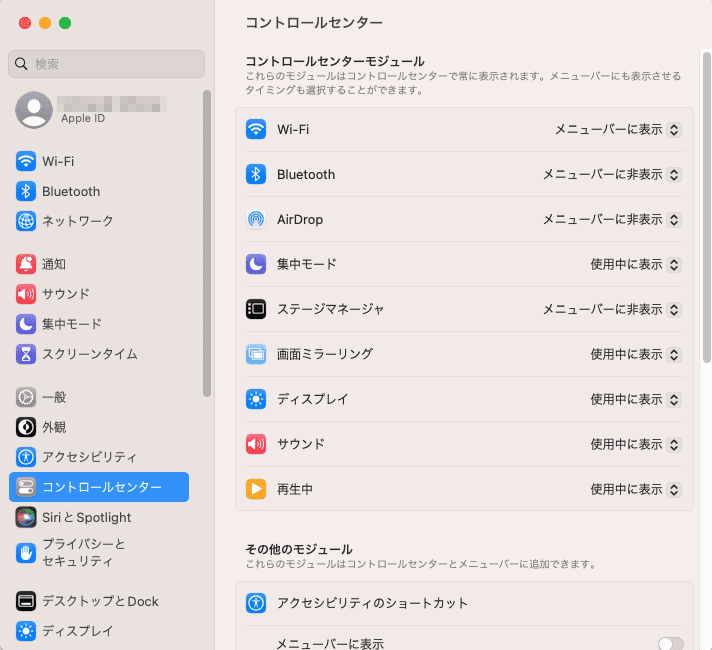
Task: Go to デスクトップと Dock settings pane
Action: pos(100,601)
